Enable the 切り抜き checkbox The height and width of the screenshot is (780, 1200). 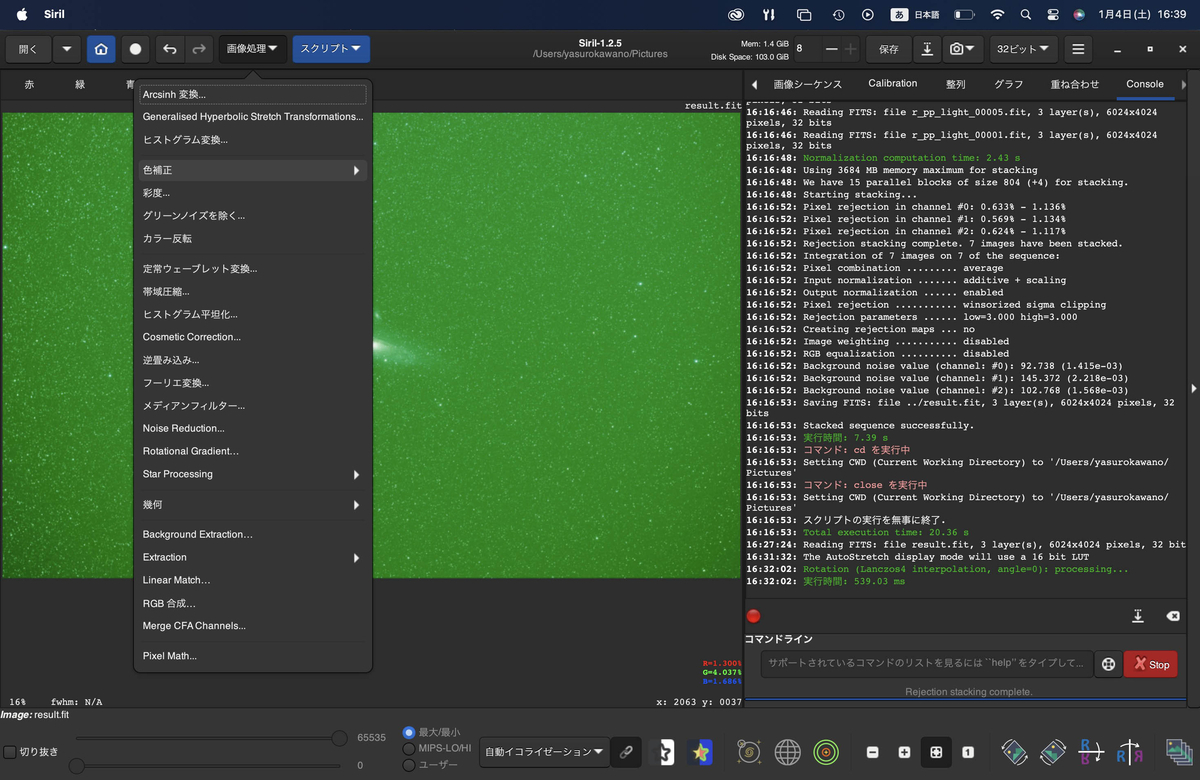(x=10, y=752)
